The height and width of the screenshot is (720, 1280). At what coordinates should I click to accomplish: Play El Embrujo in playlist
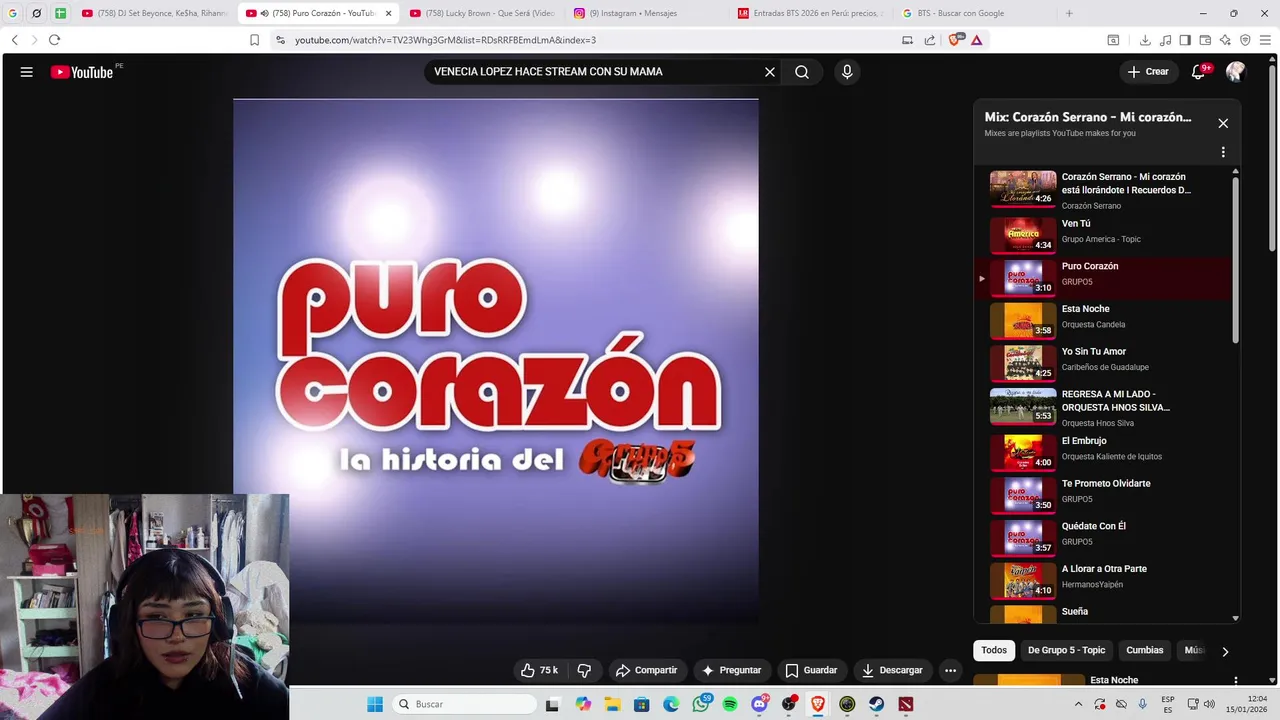click(1100, 451)
